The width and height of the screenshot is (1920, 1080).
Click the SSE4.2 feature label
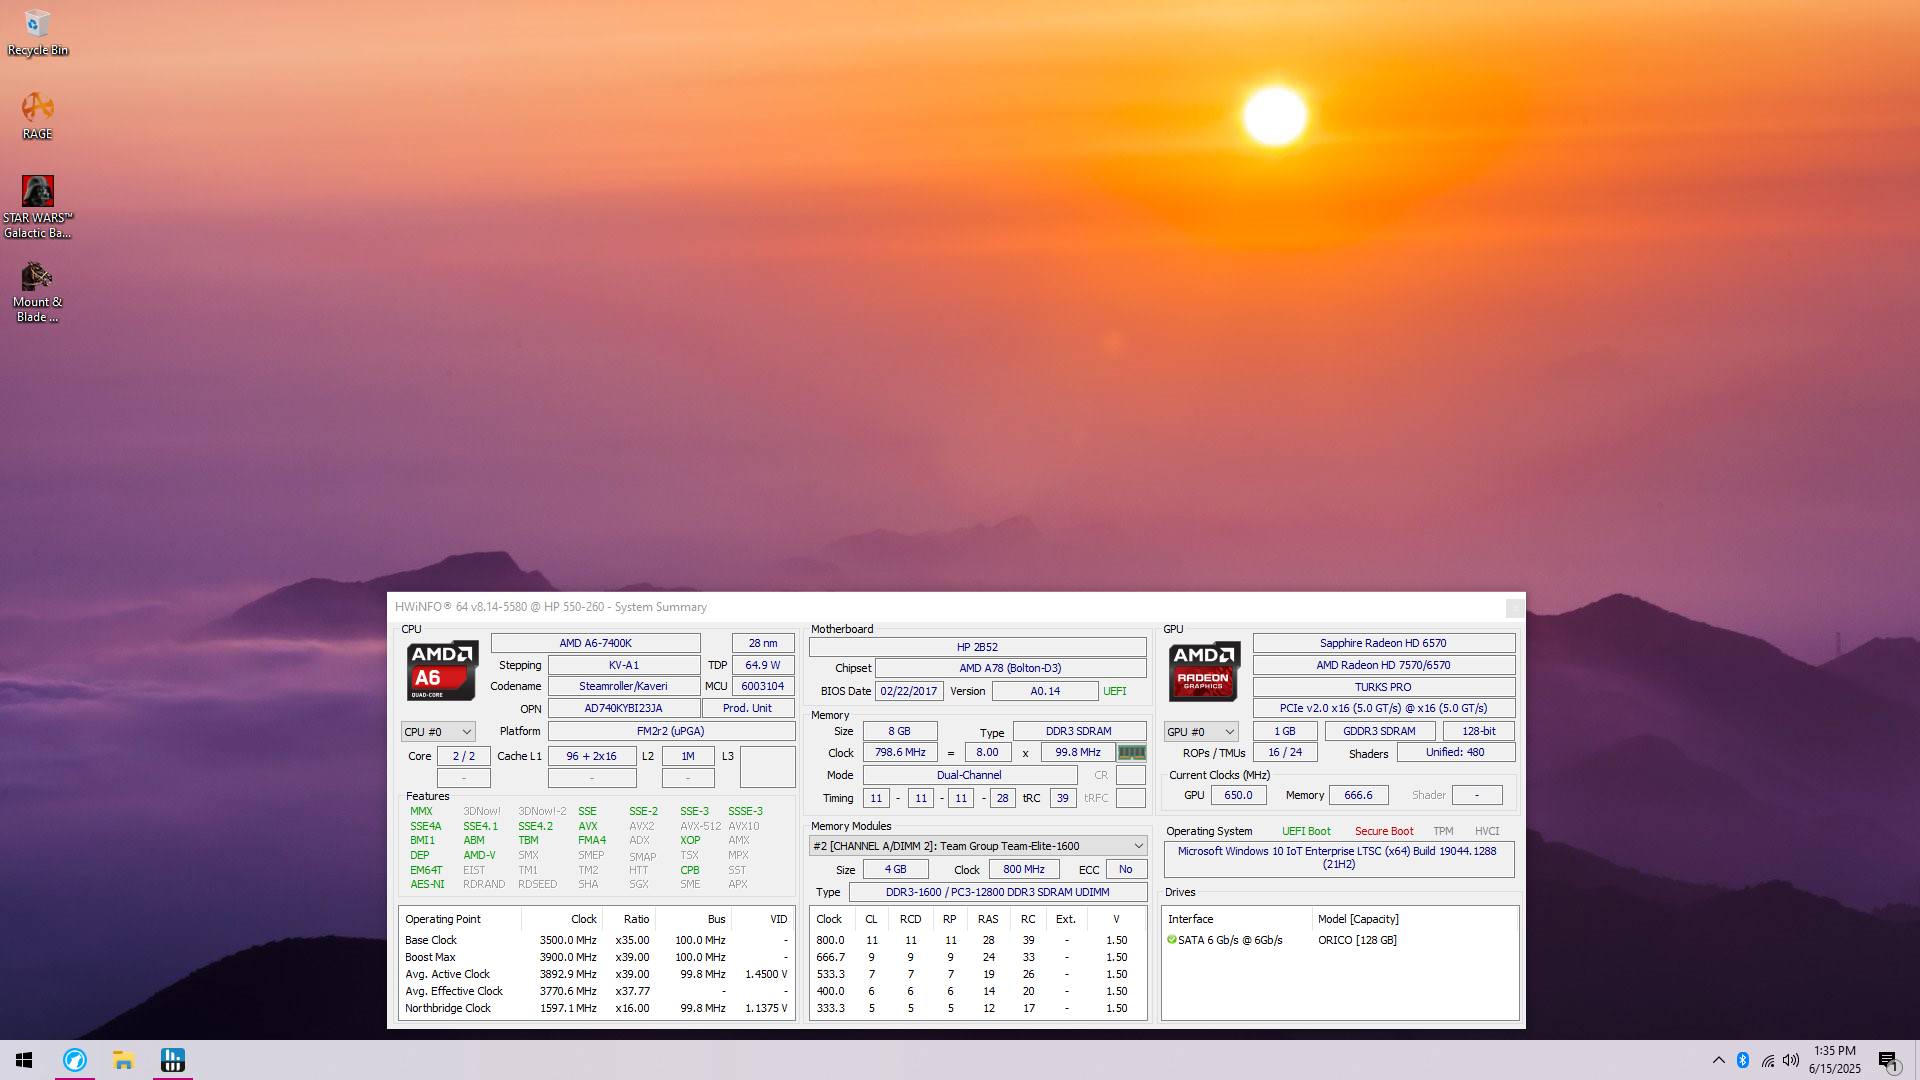pos(535,826)
